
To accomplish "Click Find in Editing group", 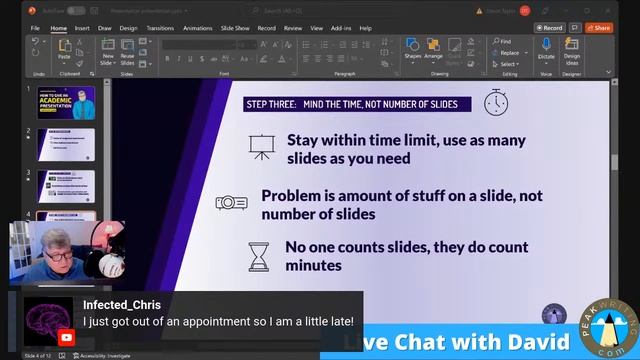I will coord(502,41).
